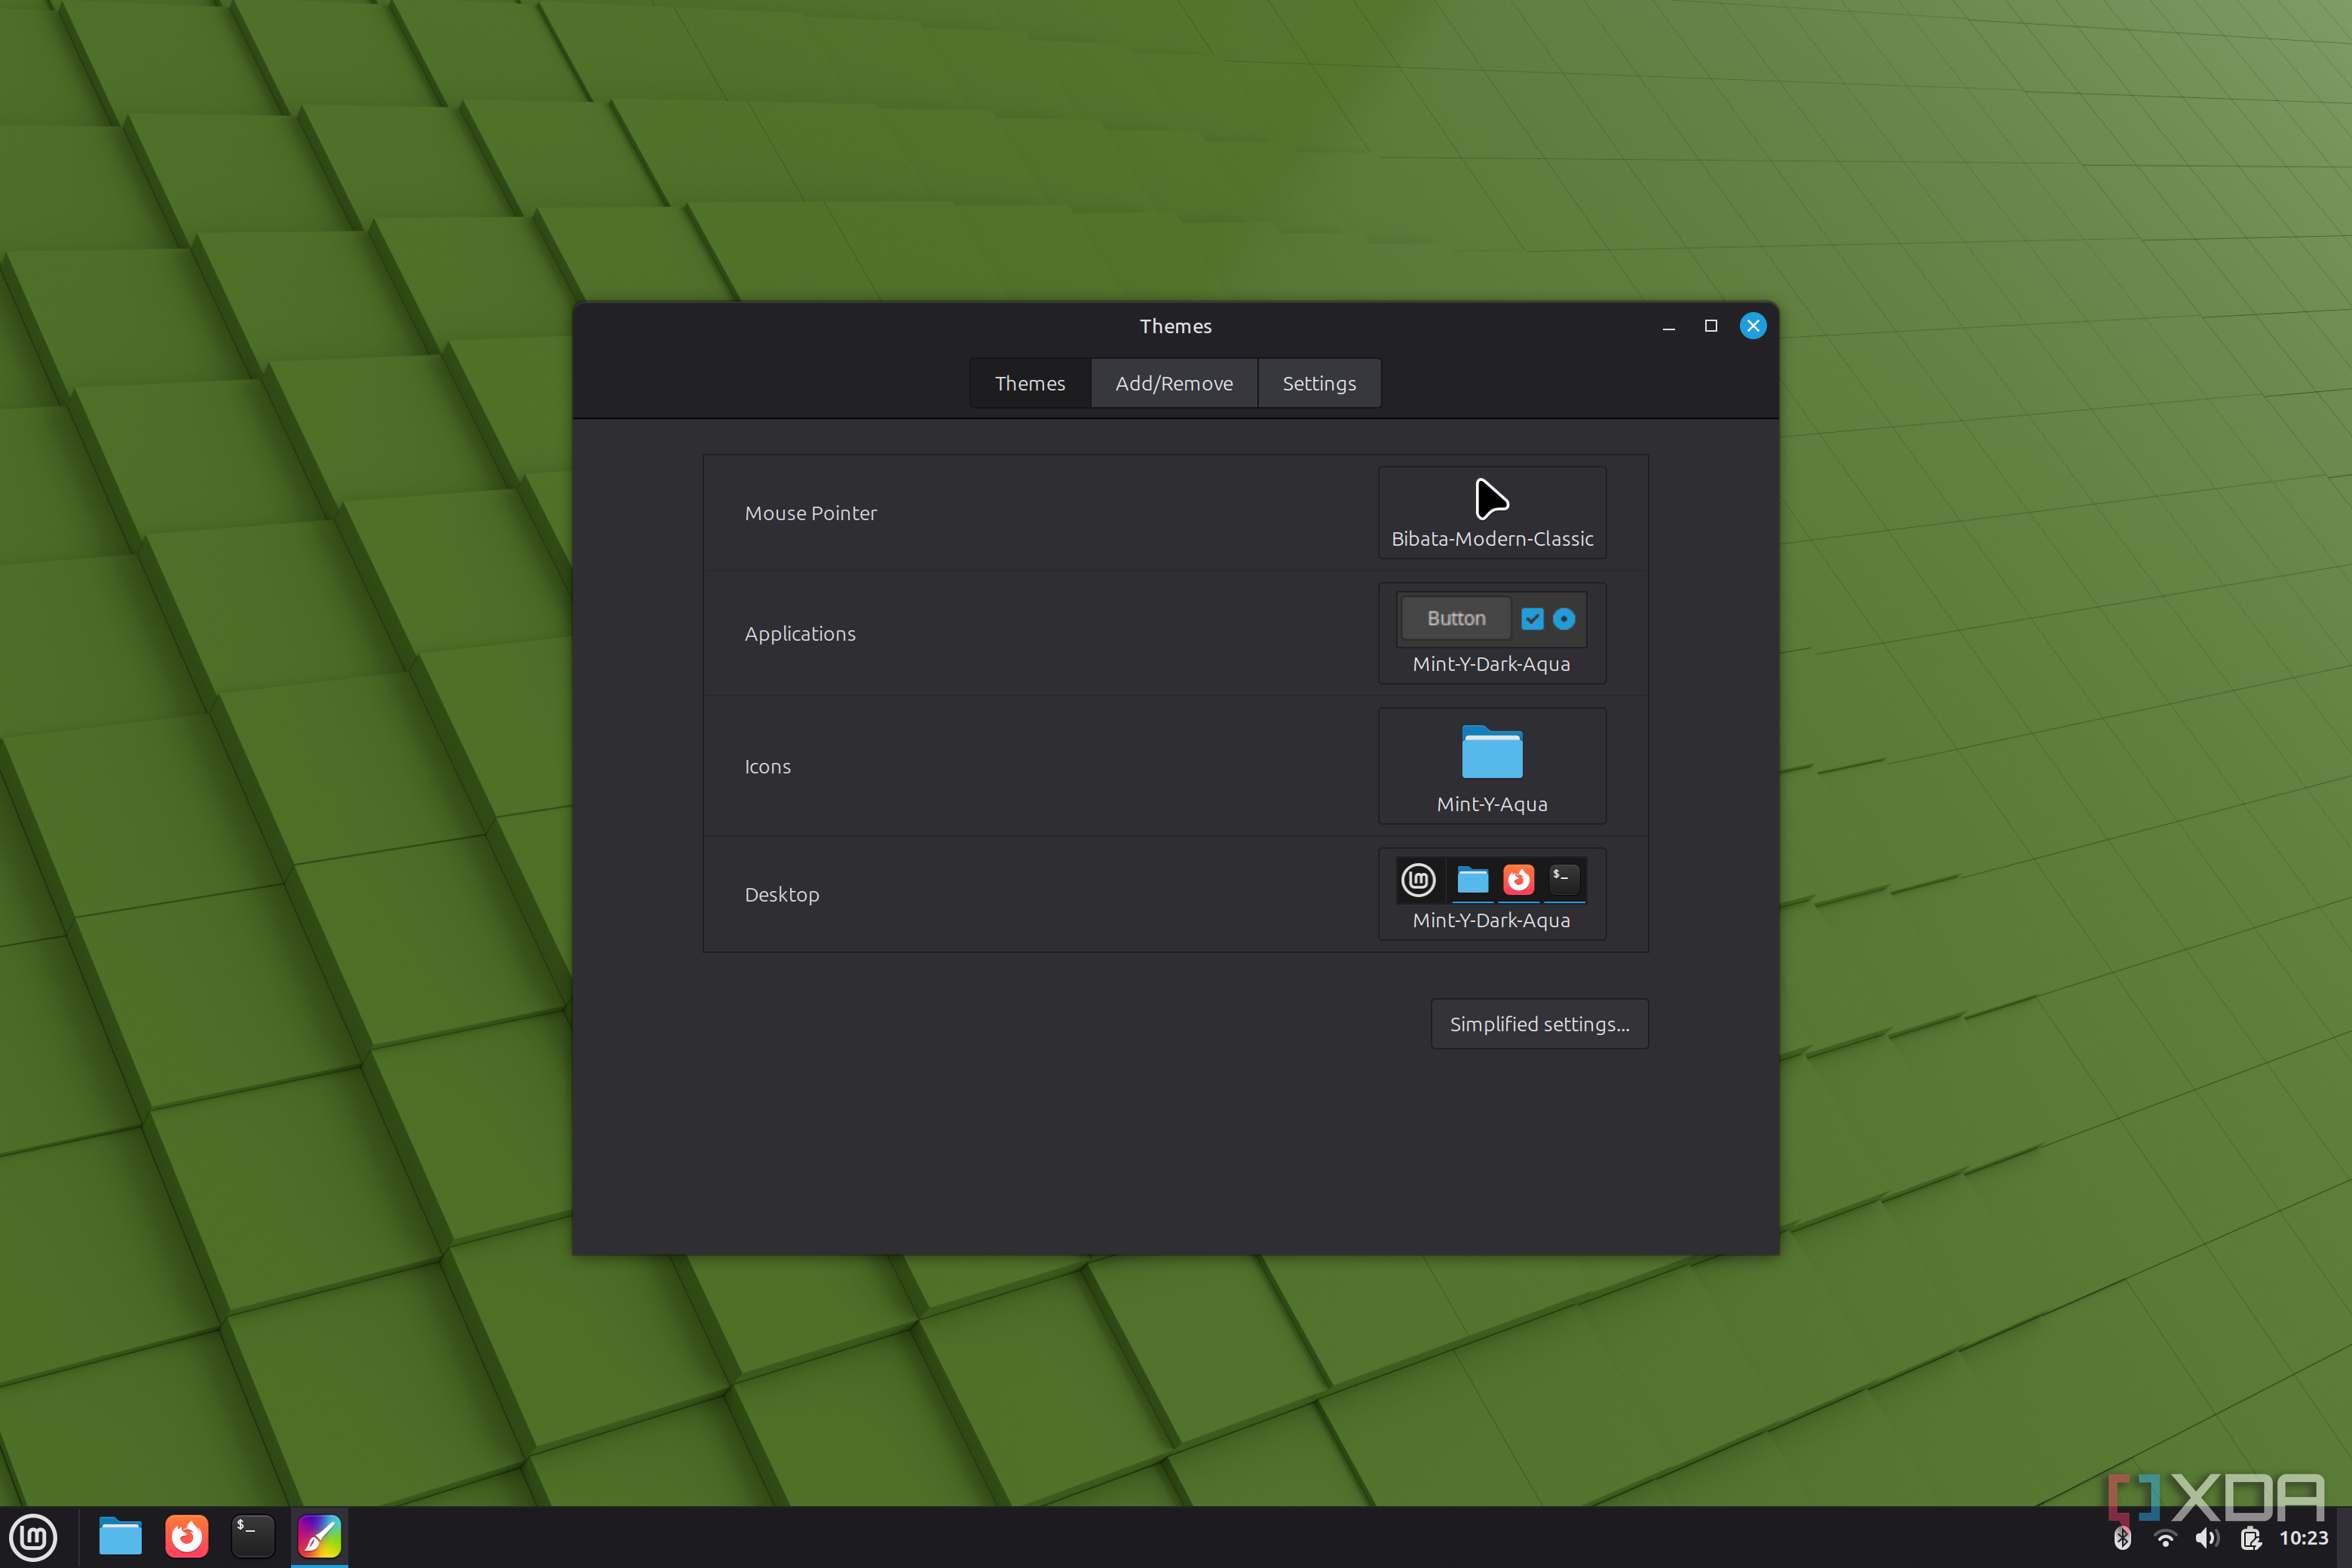Choose the Bibata-Modern-Classic mouse pointer selector
2352x1568 pixels.
1492,512
